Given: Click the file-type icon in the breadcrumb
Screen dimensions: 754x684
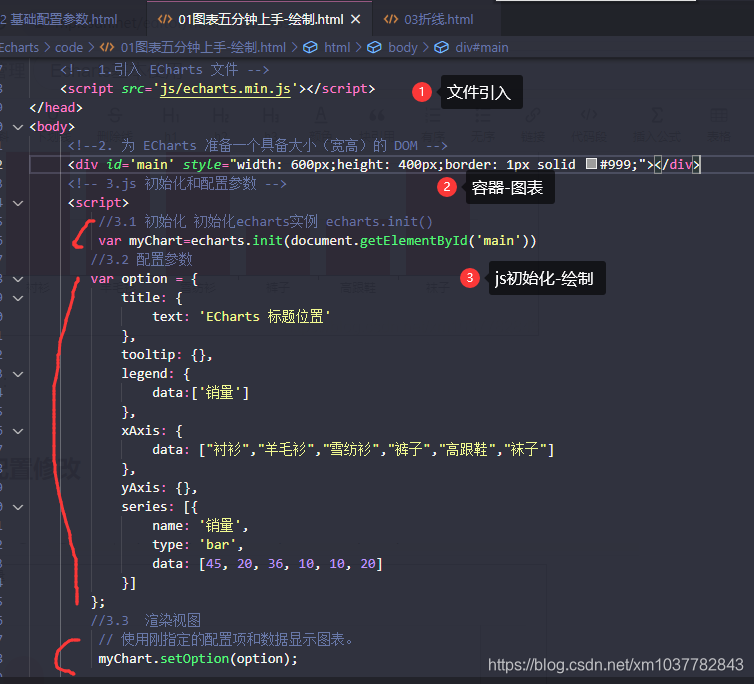Looking at the screenshot, I should click(x=107, y=48).
